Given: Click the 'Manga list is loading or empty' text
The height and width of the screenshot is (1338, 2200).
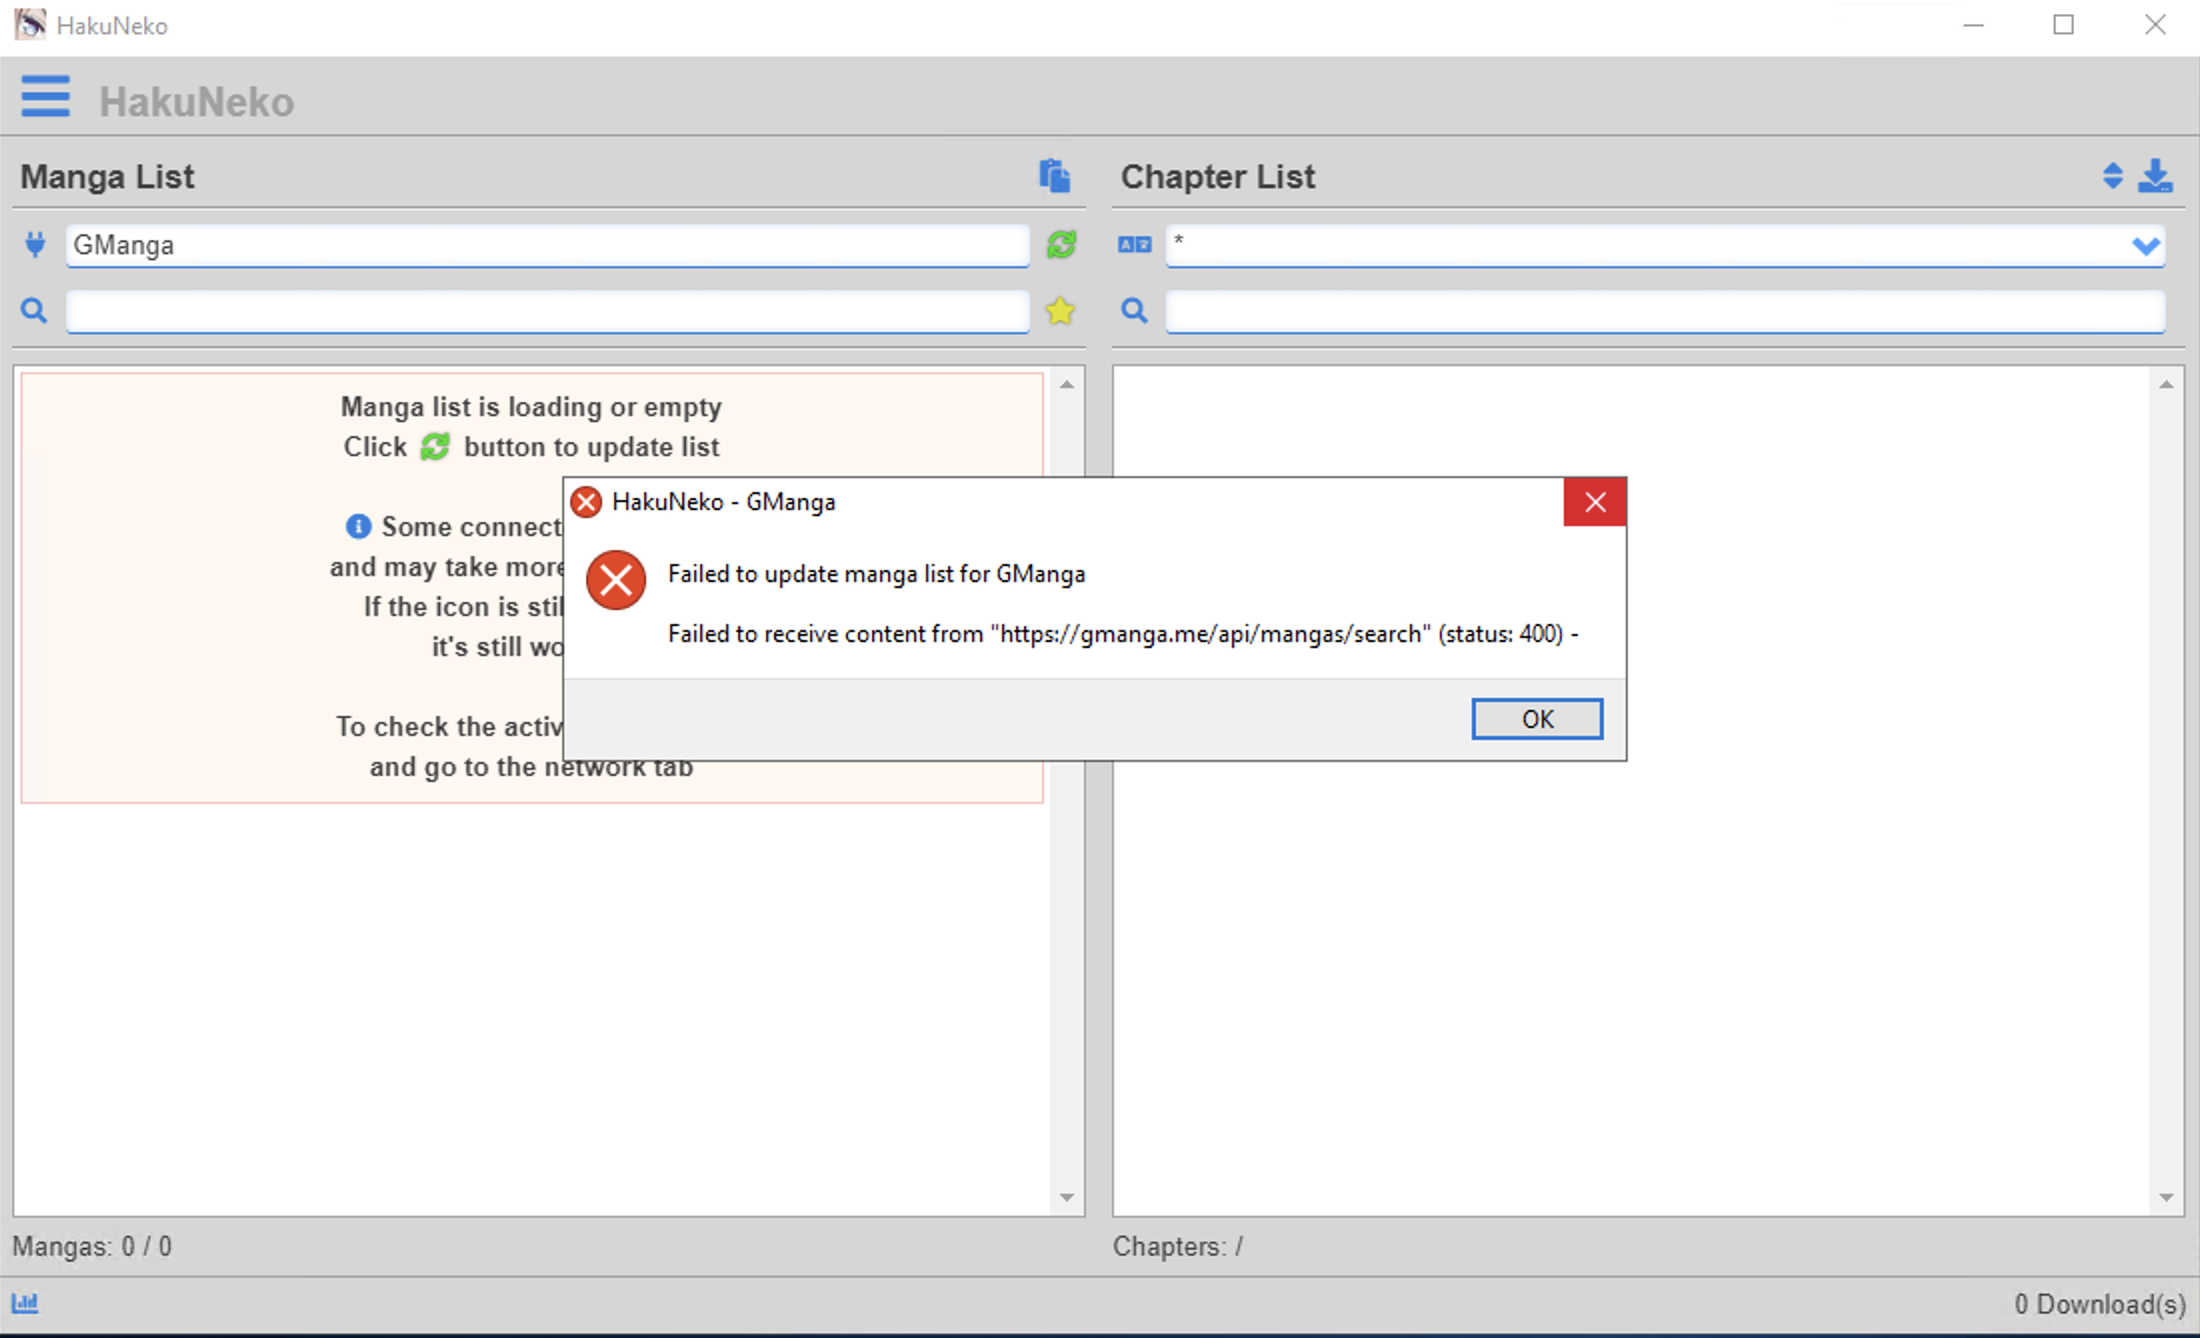Looking at the screenshot, I should coord(531,407).
